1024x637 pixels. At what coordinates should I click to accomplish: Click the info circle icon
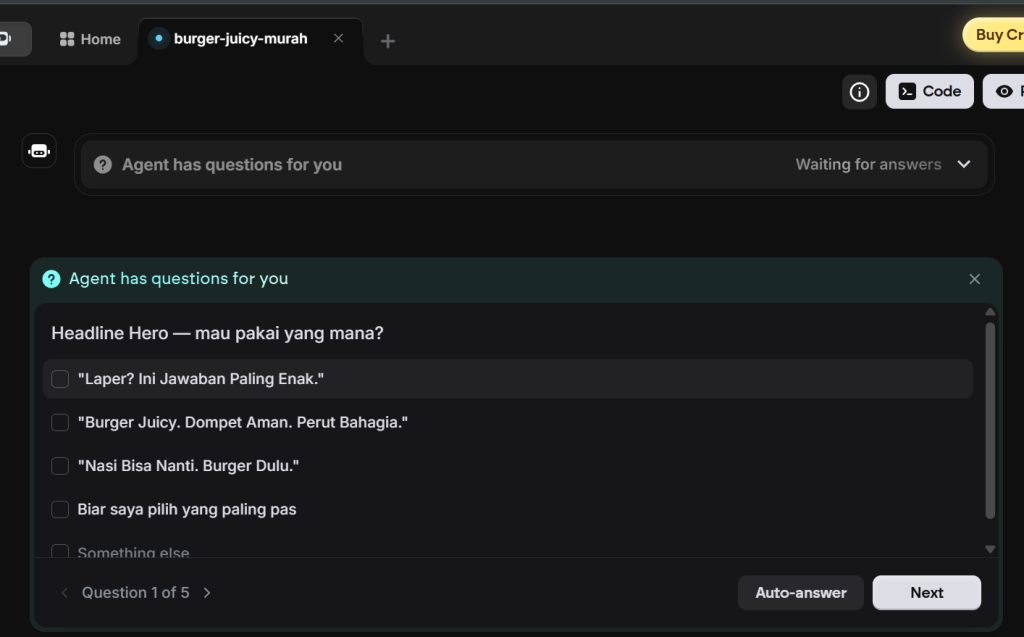(x=859, y=92)
